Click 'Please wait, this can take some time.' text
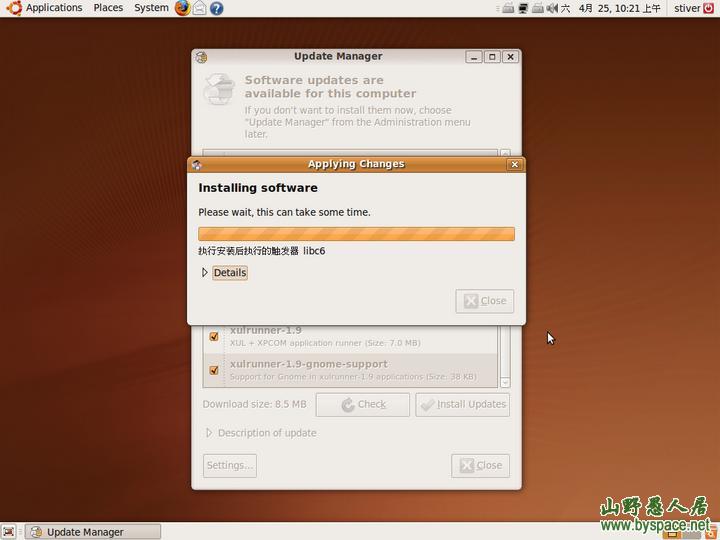The height and width of the screenshot is (540, 720). click(x=284, y=212)
